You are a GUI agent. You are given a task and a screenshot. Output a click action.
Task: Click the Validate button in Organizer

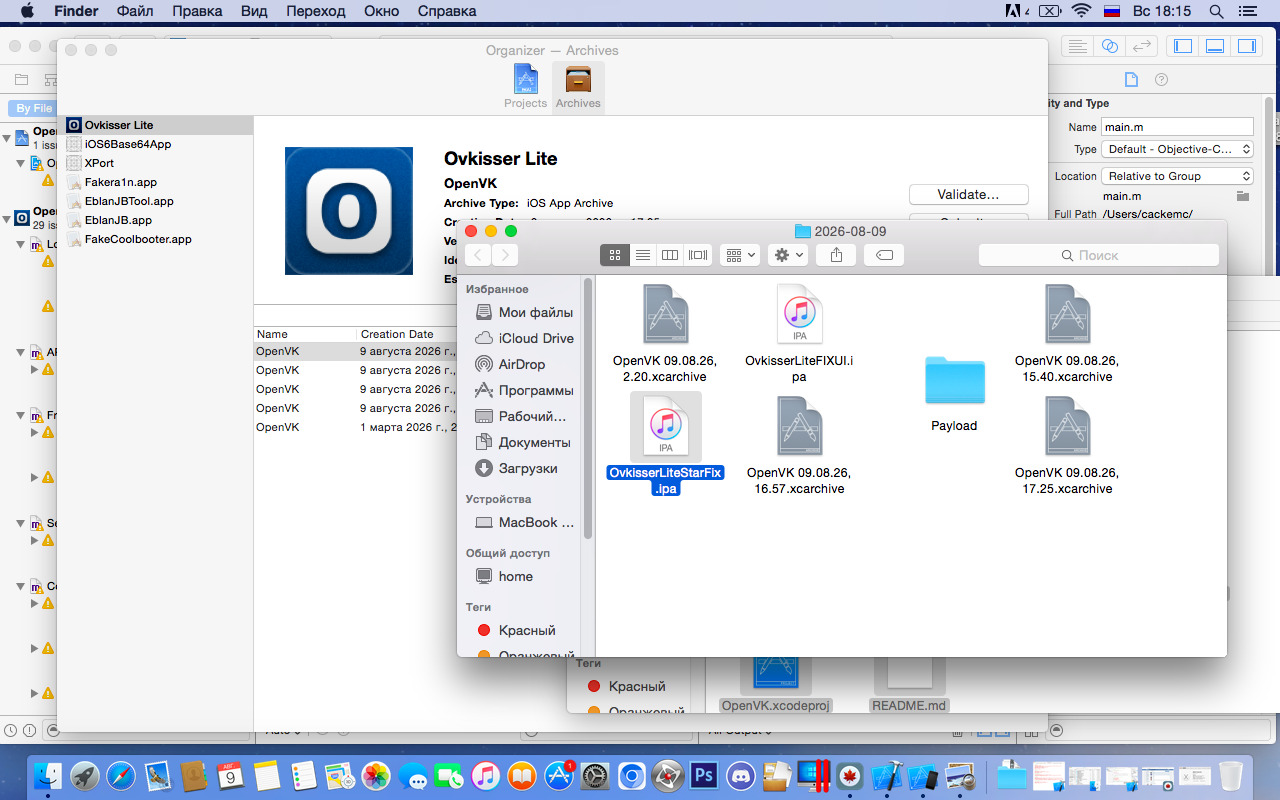(x=968, y=194)
